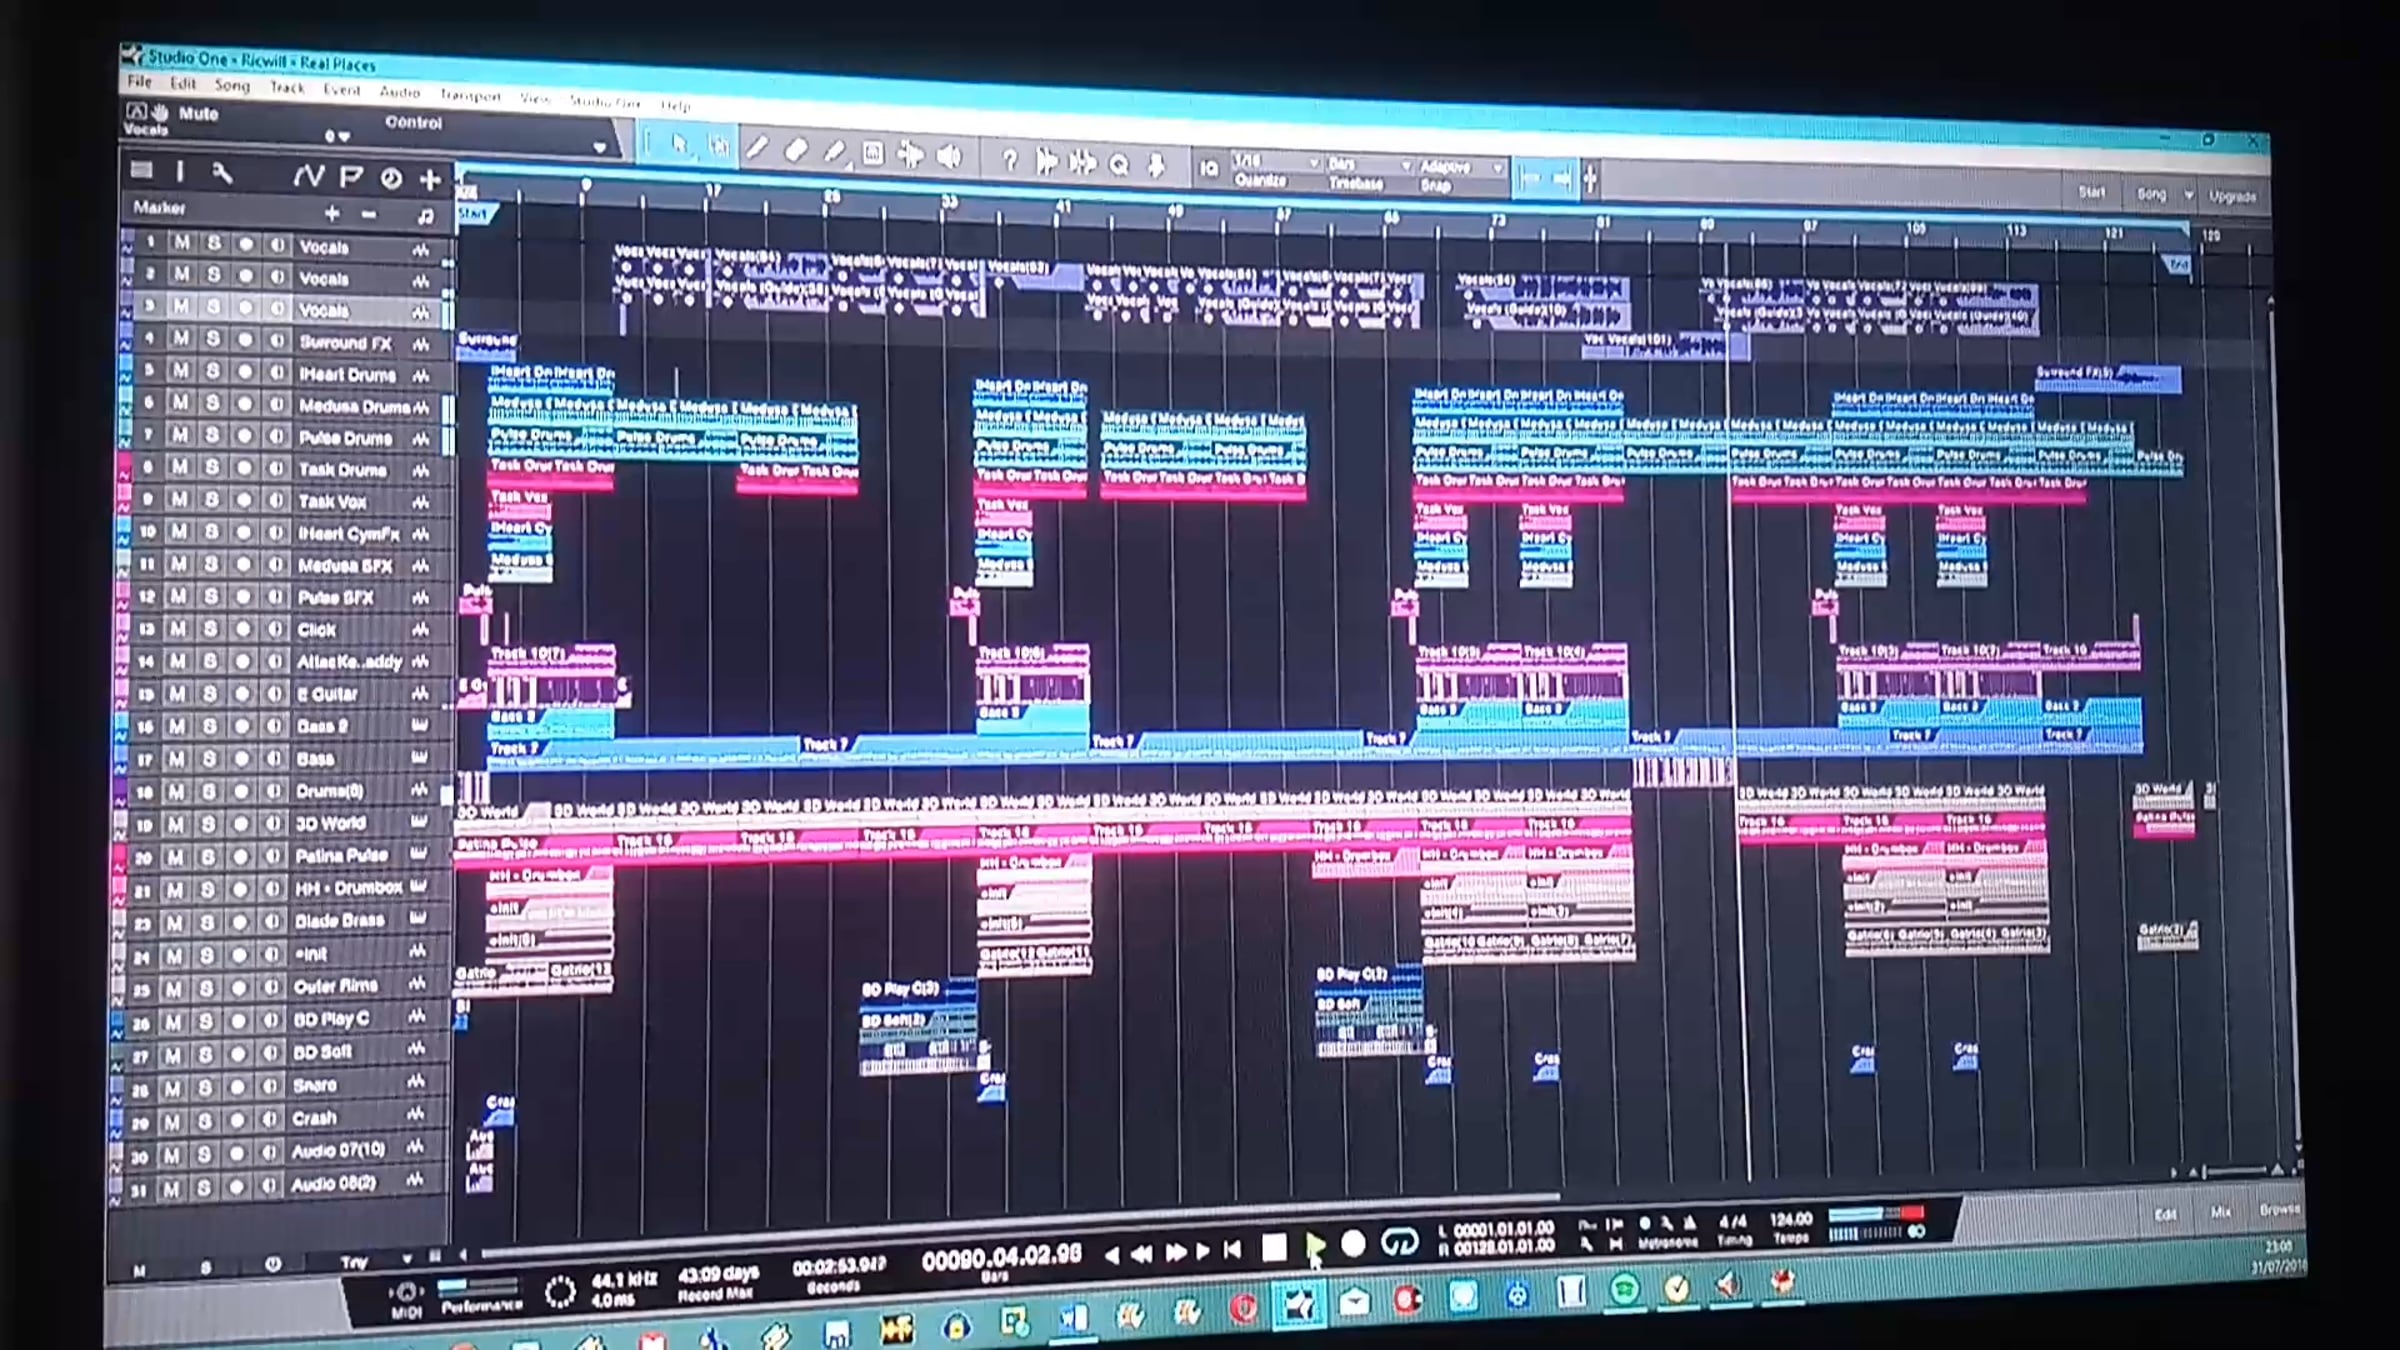Toggle the Loop button in transport

pyautogui.click(x=1399, y=1243)
